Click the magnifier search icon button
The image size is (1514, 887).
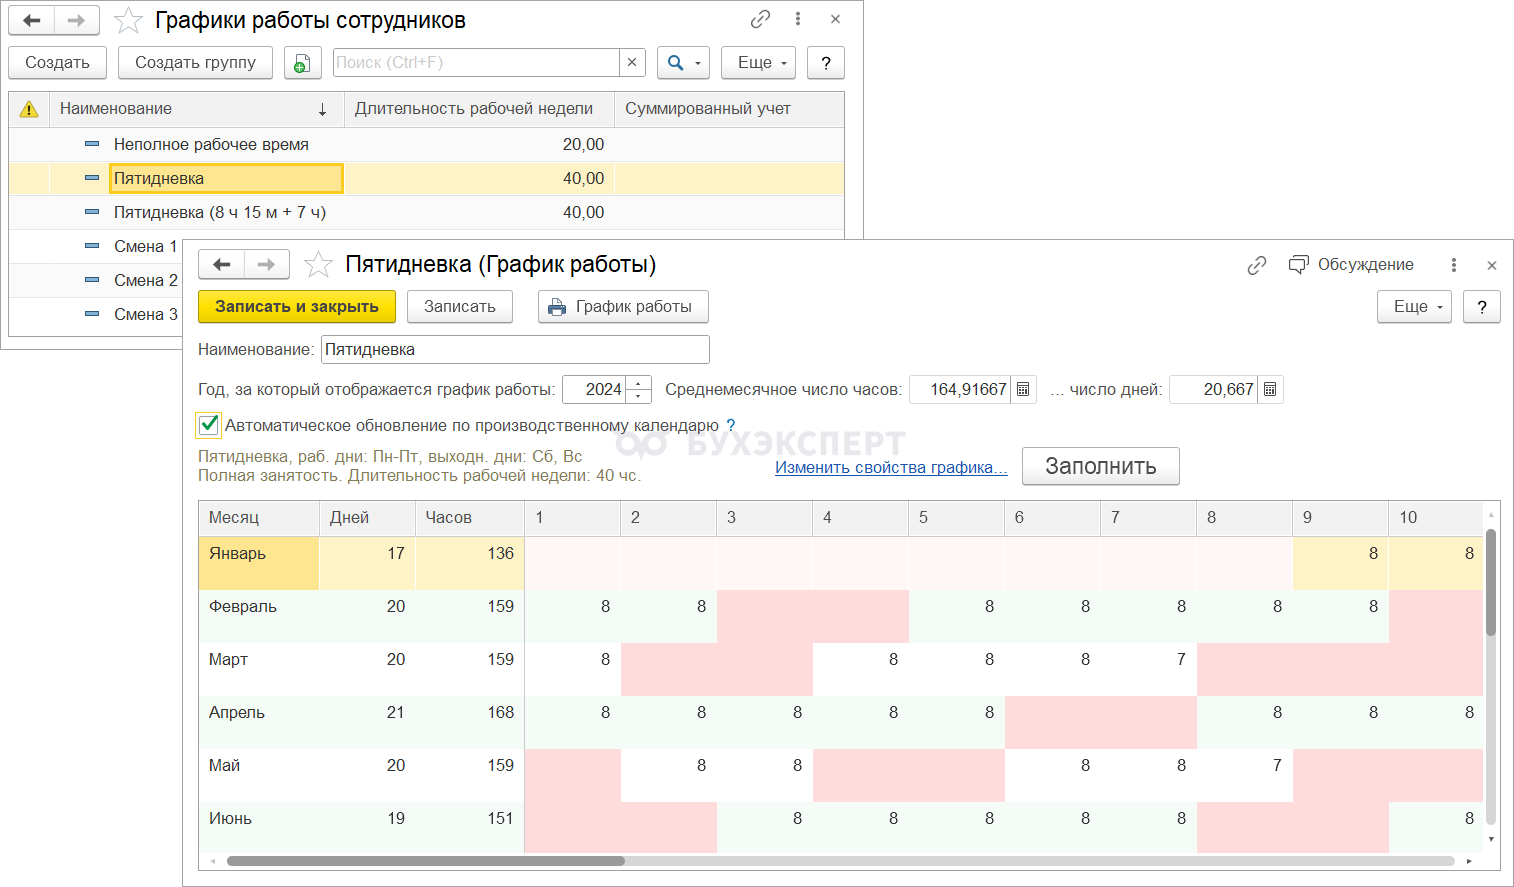pyautogui.click(x=676, y=63)
